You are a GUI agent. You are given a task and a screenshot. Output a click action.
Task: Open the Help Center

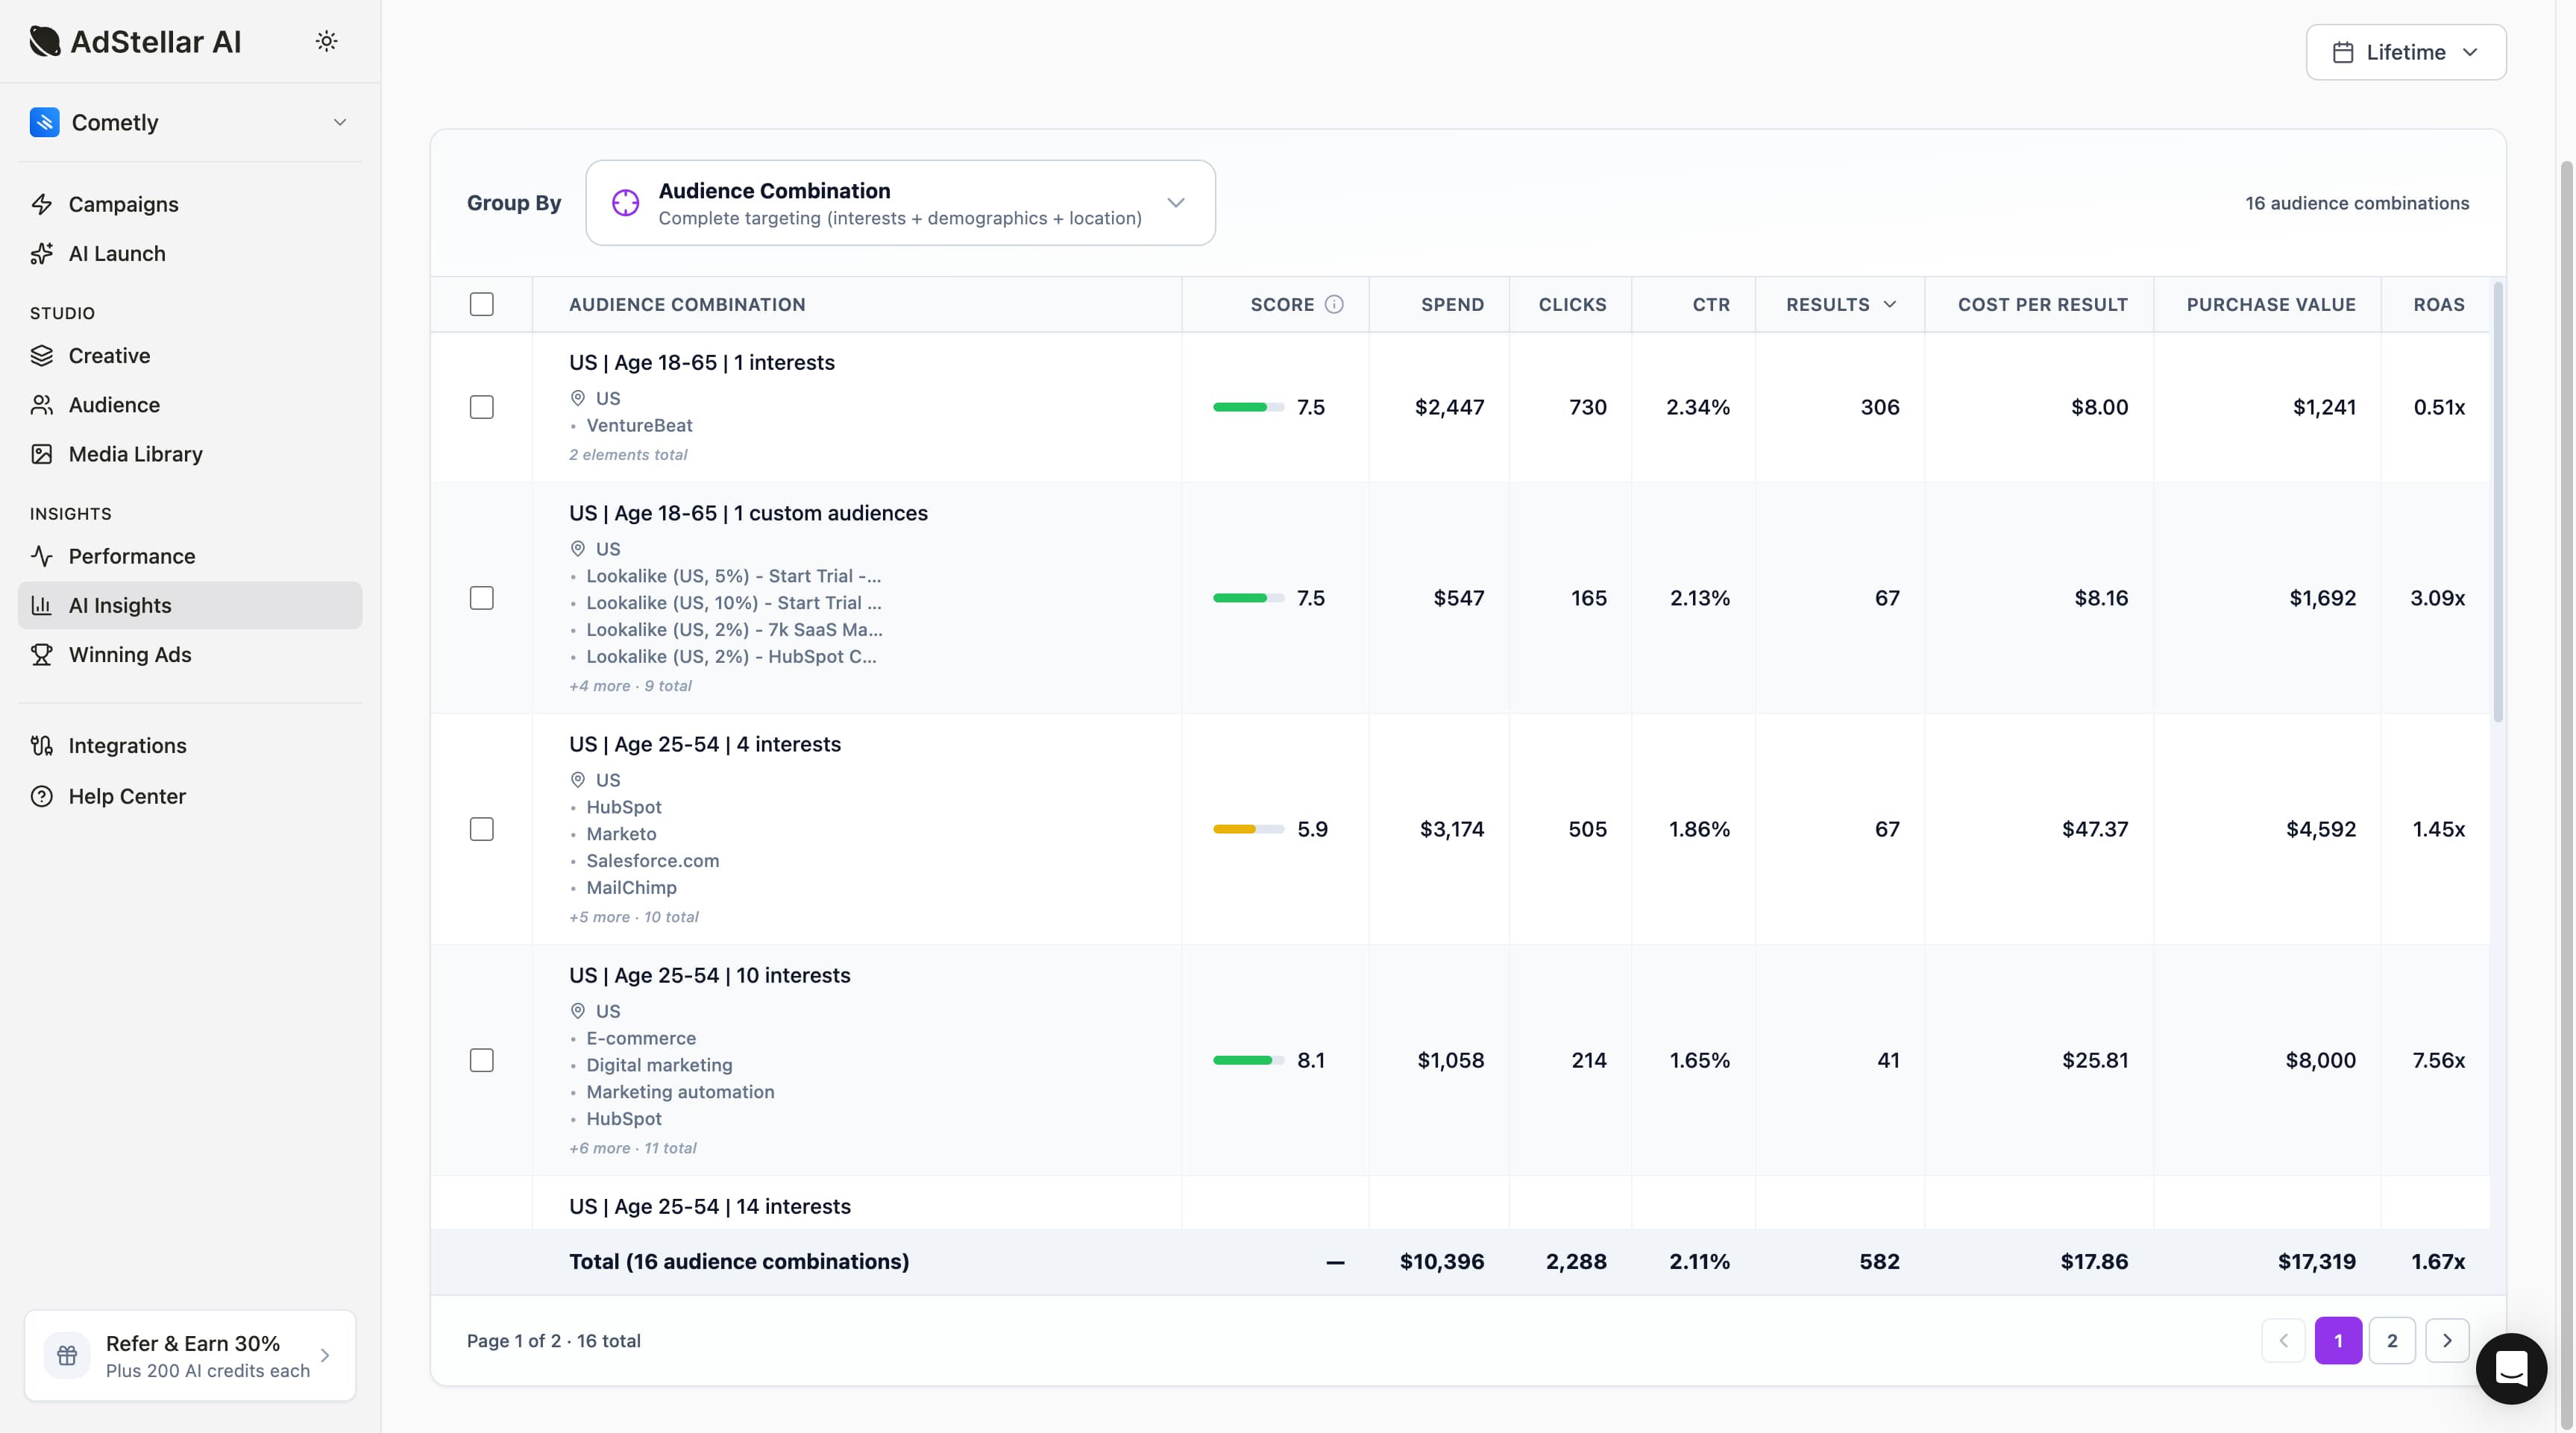point(127,795)
